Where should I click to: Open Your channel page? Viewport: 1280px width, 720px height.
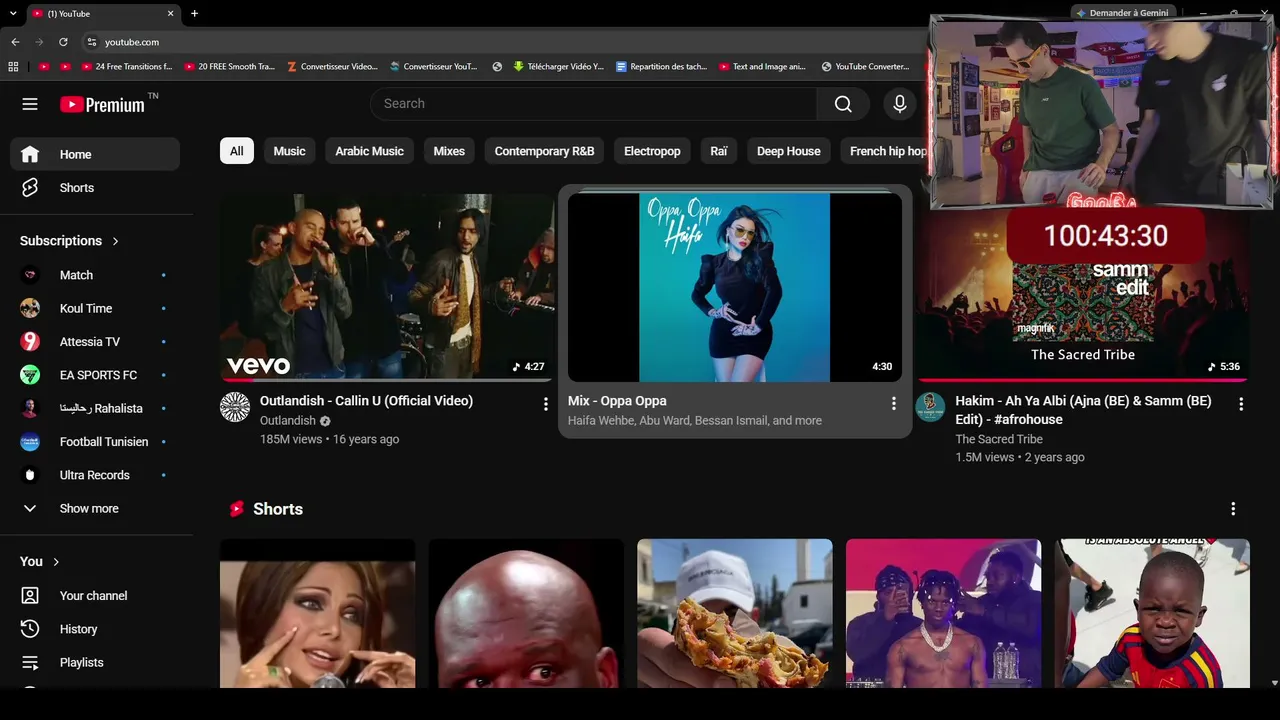click(x=95, y=596)
